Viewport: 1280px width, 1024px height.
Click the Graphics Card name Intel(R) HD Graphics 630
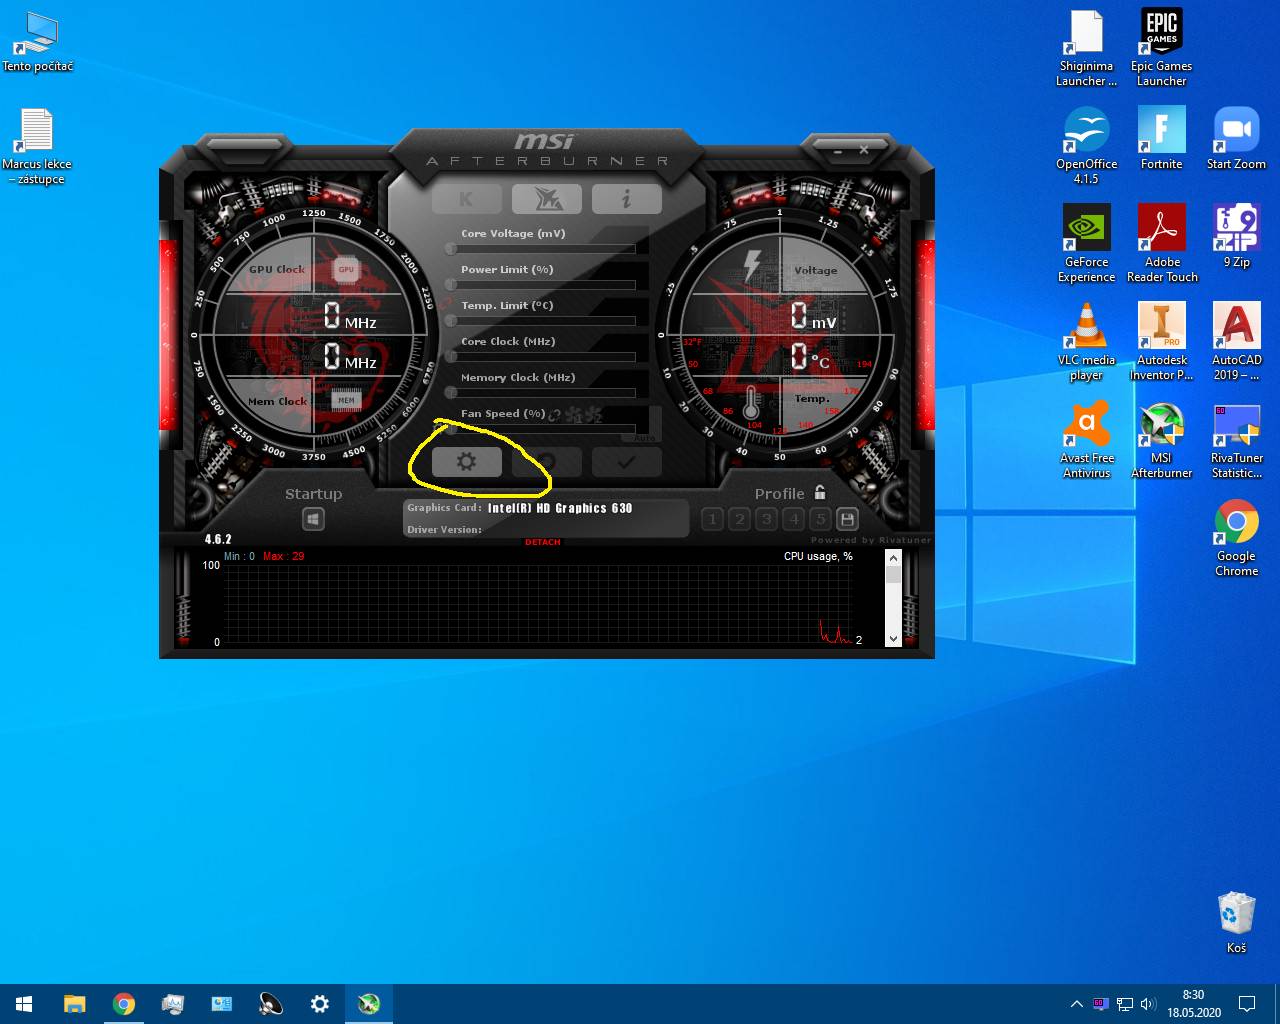(x=560, y=508)
